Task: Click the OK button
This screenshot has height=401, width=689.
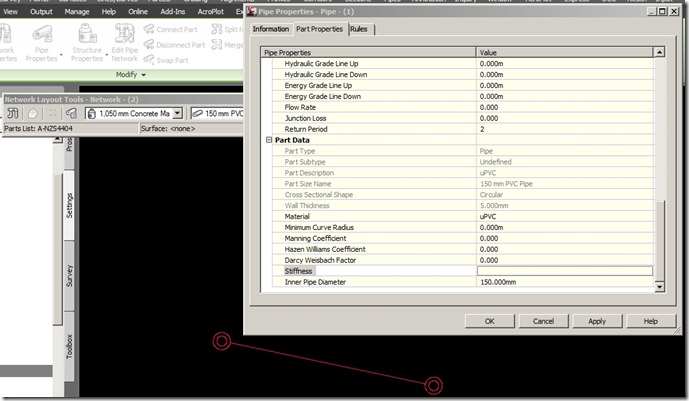Action: tap(490, 321)
